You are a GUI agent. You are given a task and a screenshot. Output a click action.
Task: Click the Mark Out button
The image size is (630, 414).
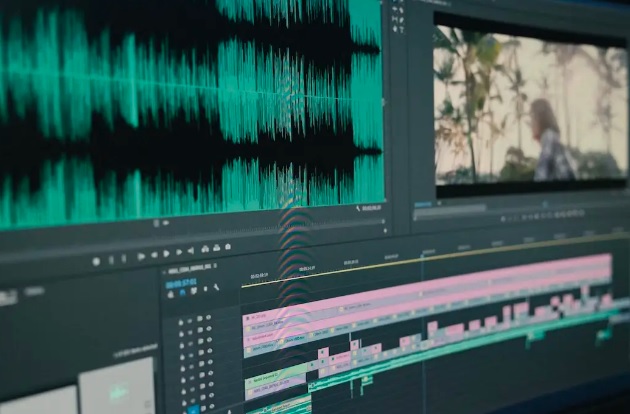(x=124, y=258)
